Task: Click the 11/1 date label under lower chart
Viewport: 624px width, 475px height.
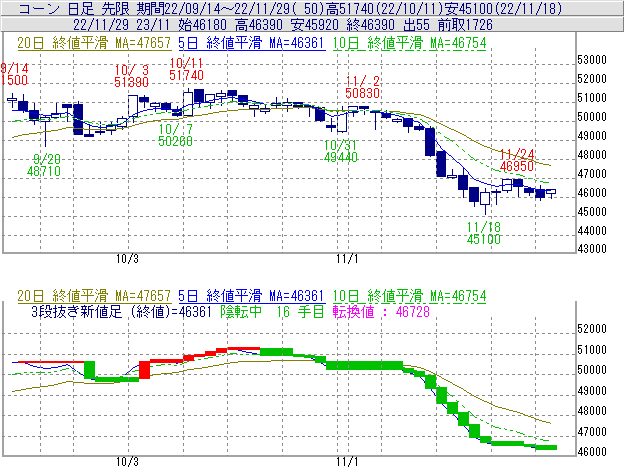Action: [x=347, y=462]
